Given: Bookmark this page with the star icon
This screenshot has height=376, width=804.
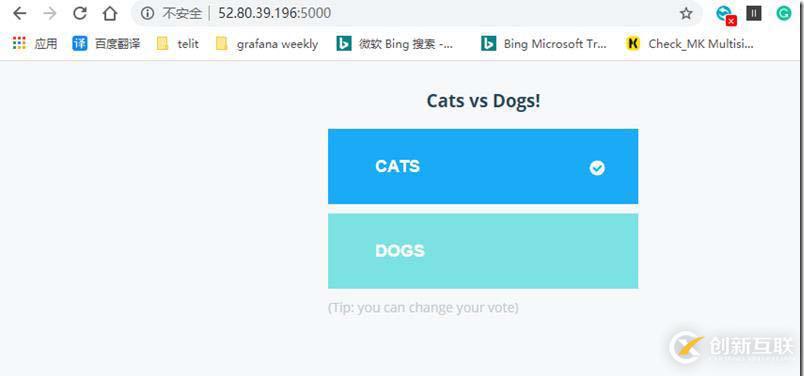Looking at the screenshot, I should (686, 14).
